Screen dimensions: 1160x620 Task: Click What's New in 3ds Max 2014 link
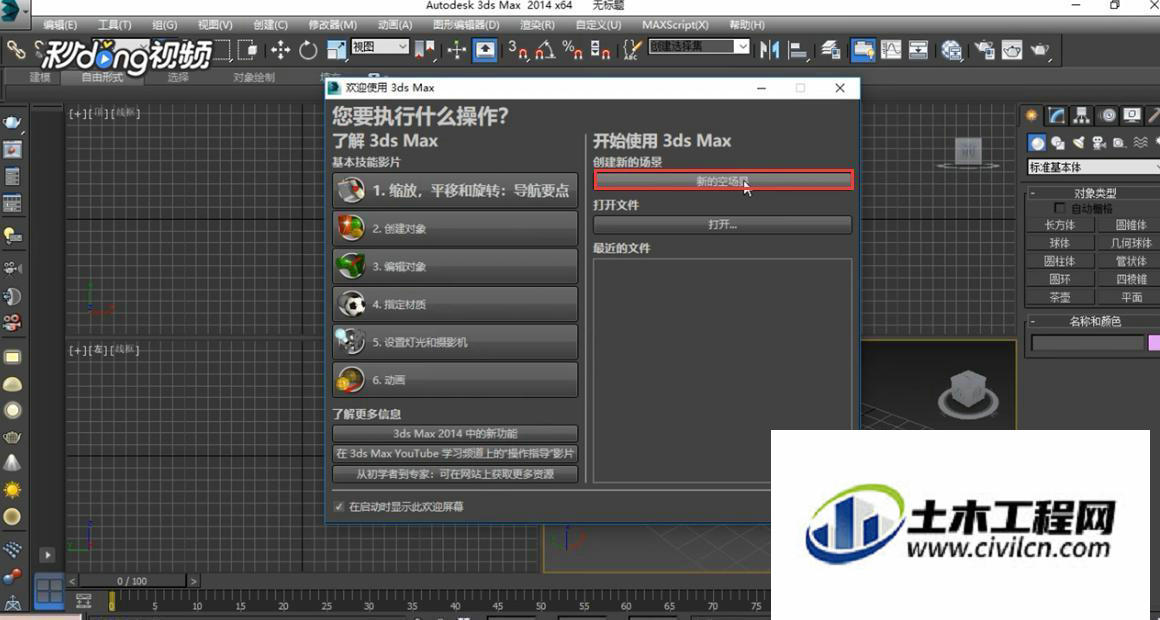(x=455, y=434)
